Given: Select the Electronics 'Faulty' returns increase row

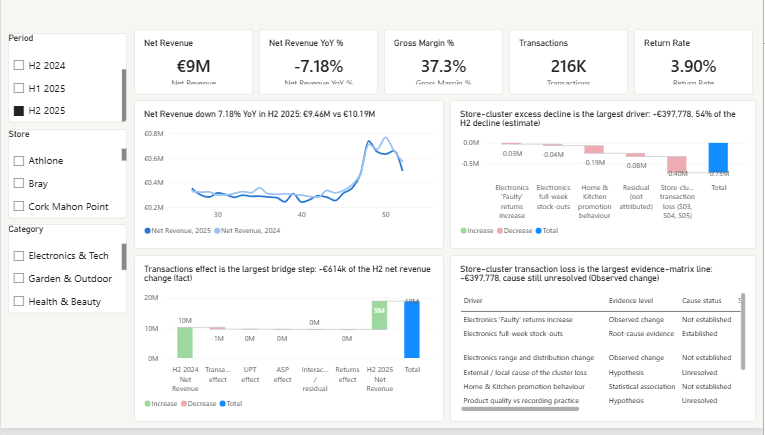Looking at the screenshot, I should click(x=601, y=319).
